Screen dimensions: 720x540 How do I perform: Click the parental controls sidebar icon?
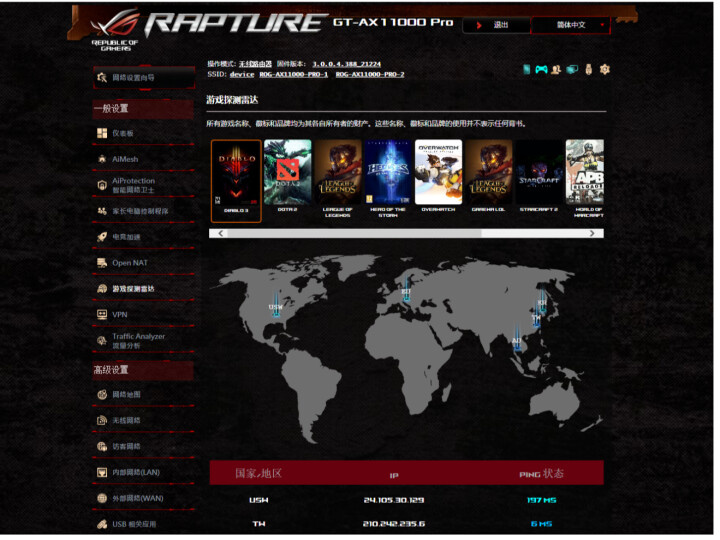point(102,211)
